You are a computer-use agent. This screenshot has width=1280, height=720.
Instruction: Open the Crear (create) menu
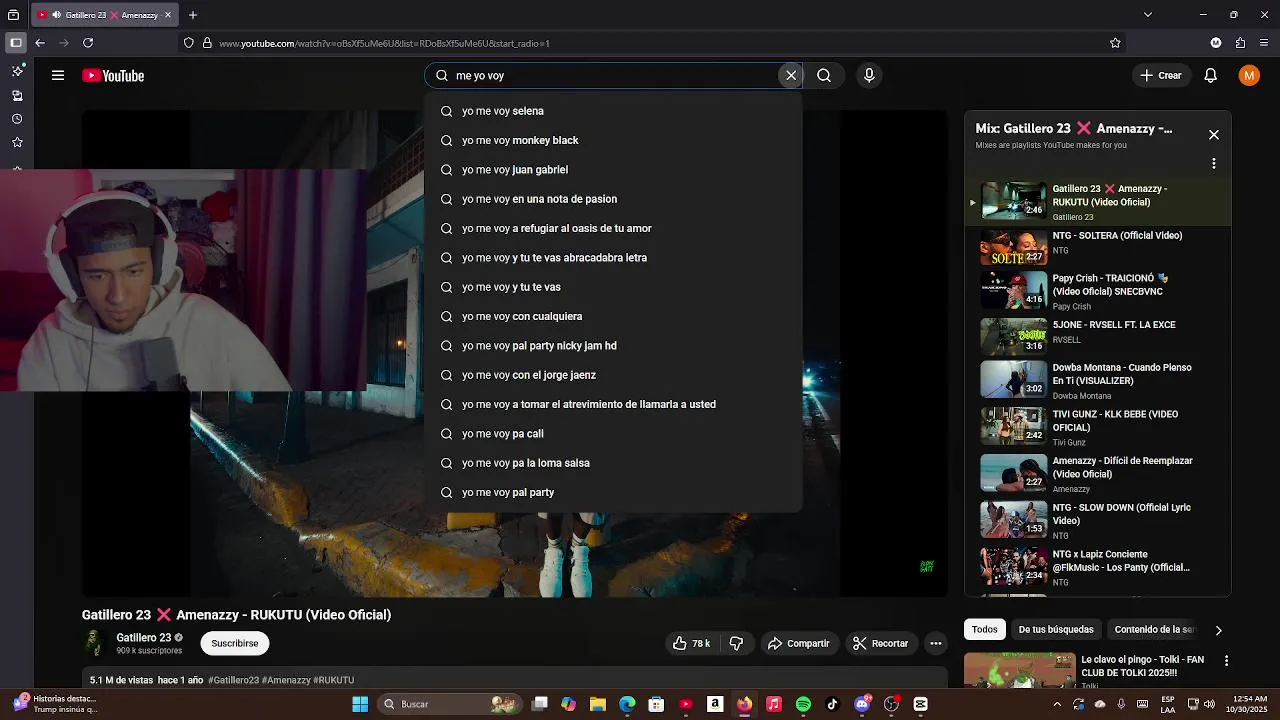(x=1161, y=75)
